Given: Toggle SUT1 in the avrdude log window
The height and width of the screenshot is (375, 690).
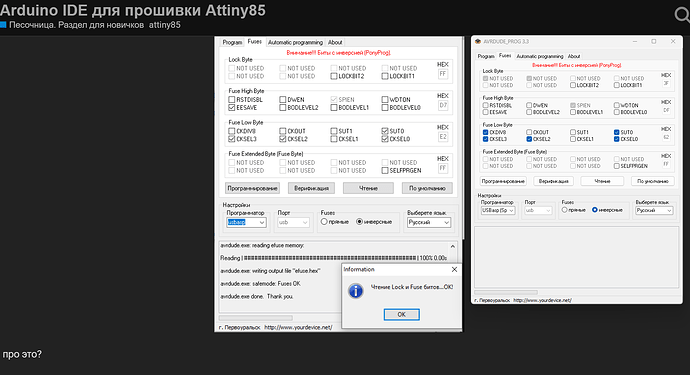Looking at the screenshot, I should (x=334, y=131).
